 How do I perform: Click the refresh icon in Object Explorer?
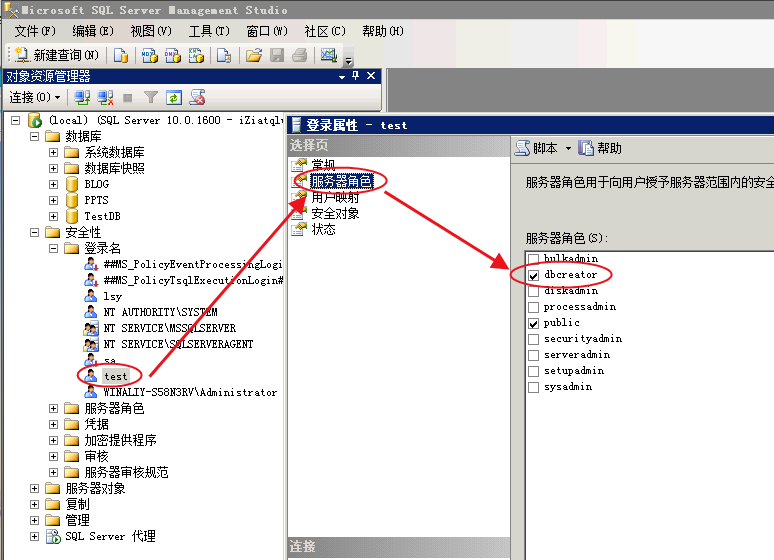point(174,97)
